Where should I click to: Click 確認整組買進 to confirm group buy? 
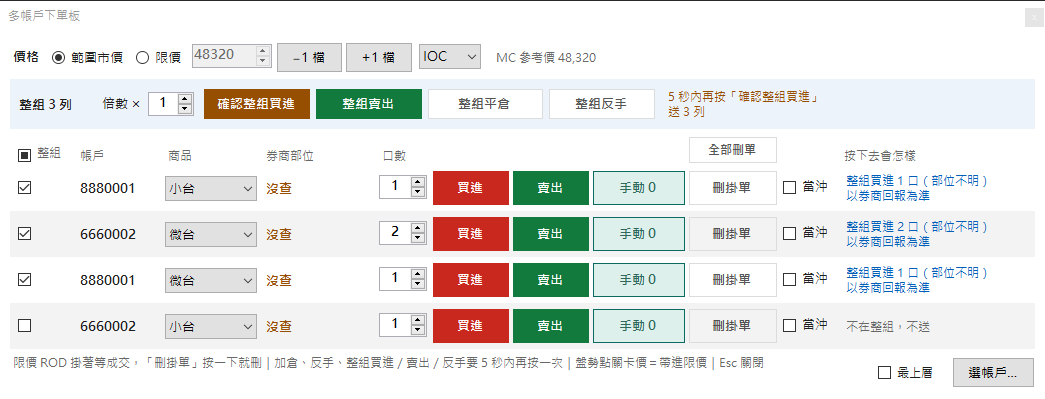[257, 104]
